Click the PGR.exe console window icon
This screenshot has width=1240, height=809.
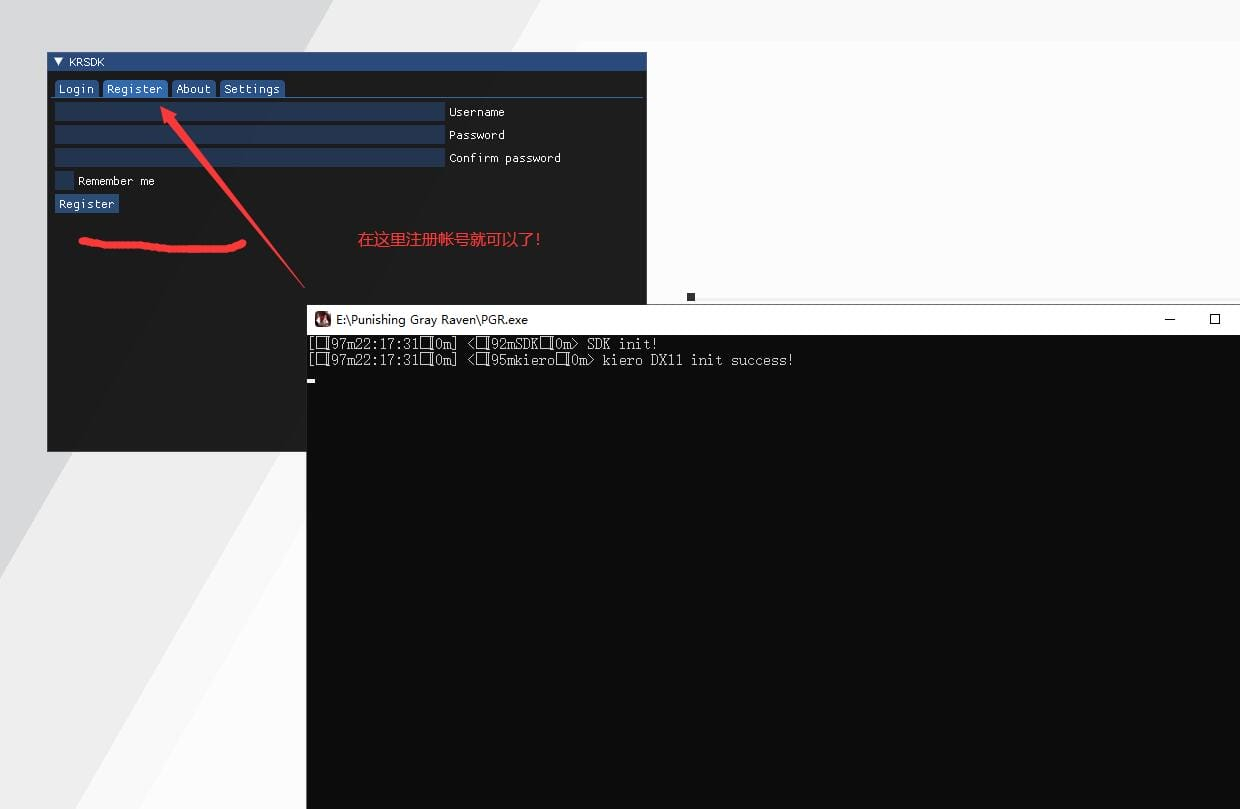point(323,319)
